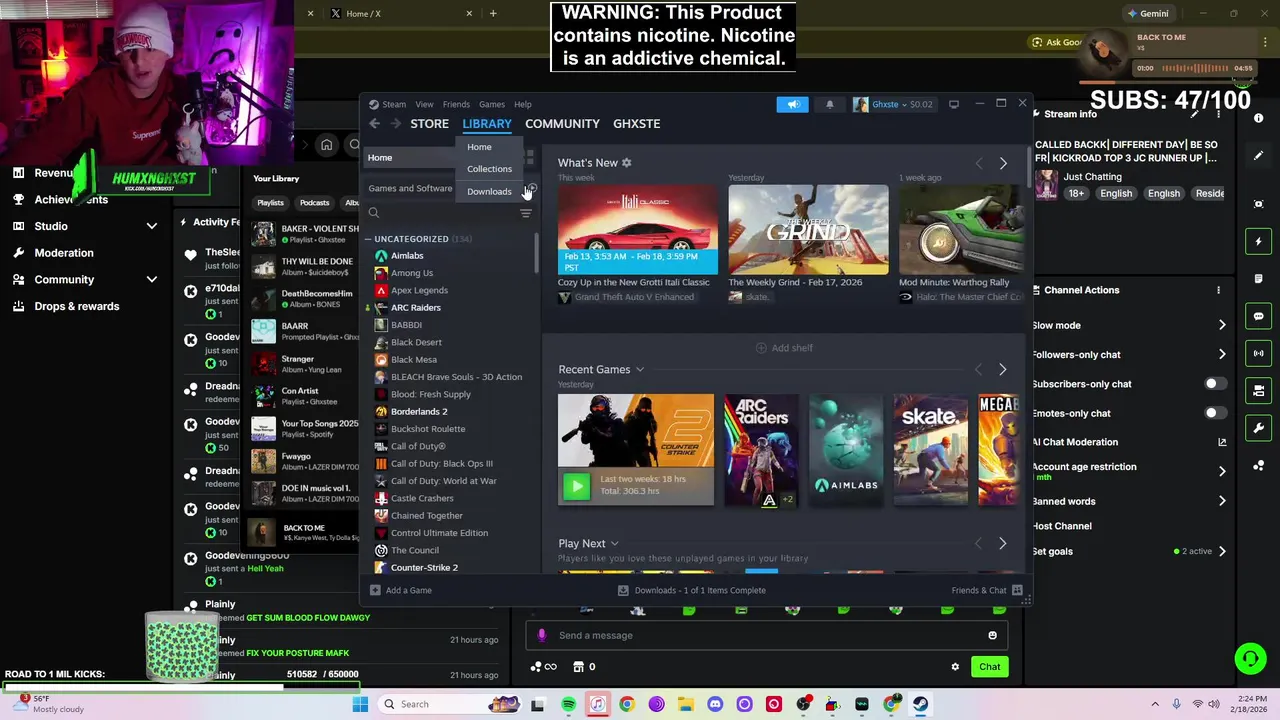Go back with Steam back arrow
This screenshot has height=720, width=1280.
375,124
